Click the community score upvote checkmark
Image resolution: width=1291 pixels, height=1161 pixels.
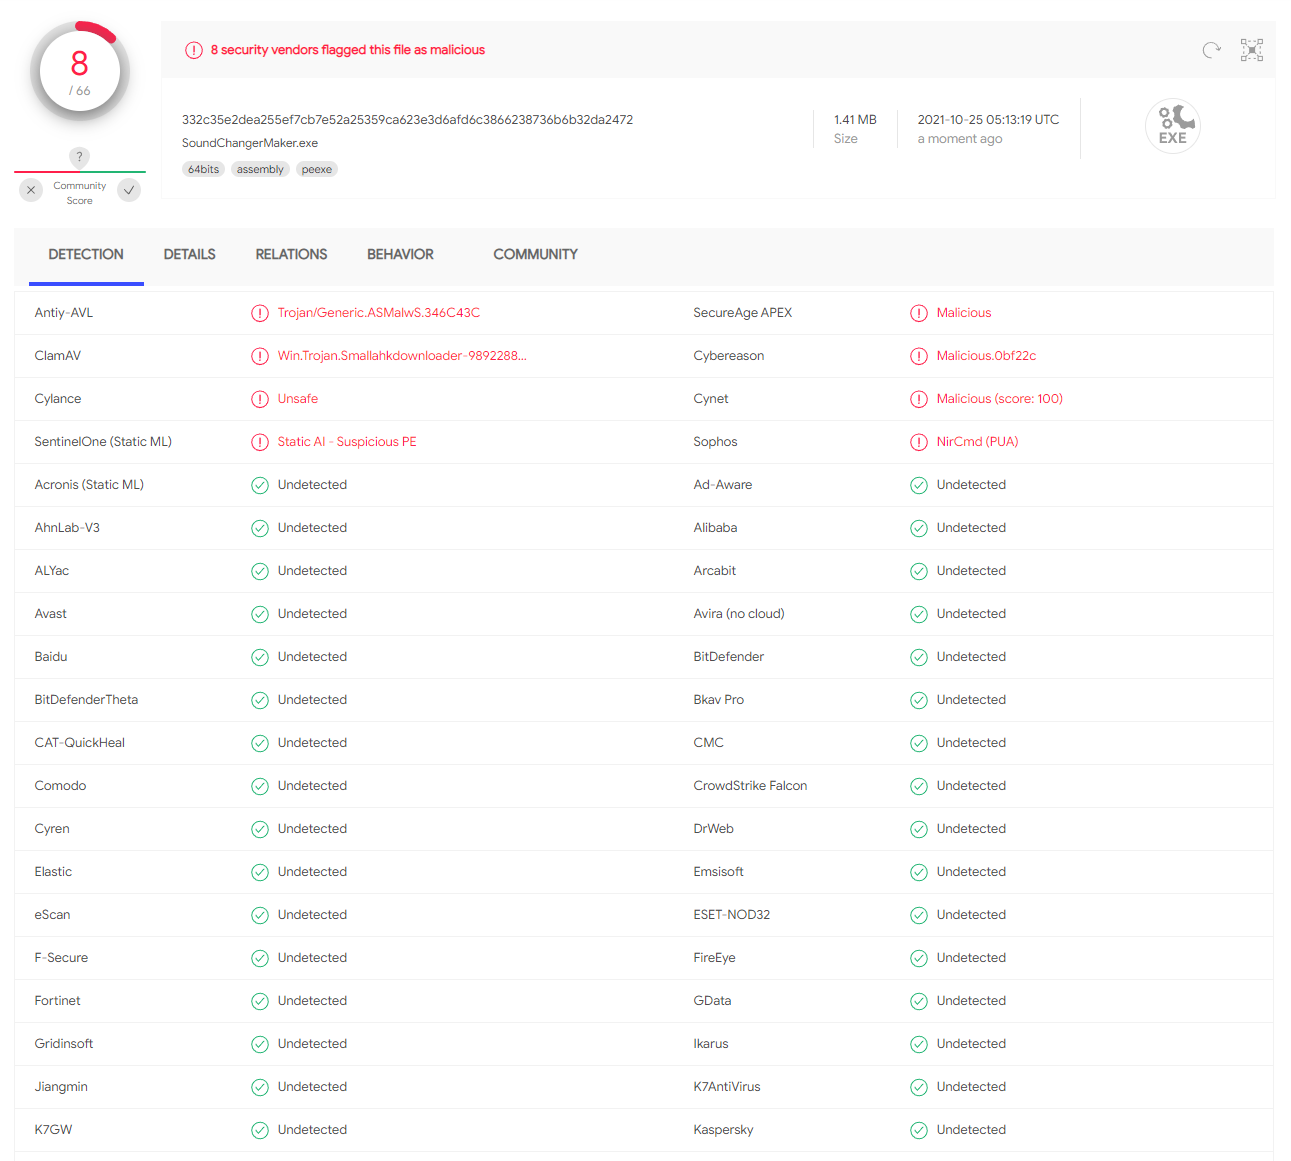[129, 190]
